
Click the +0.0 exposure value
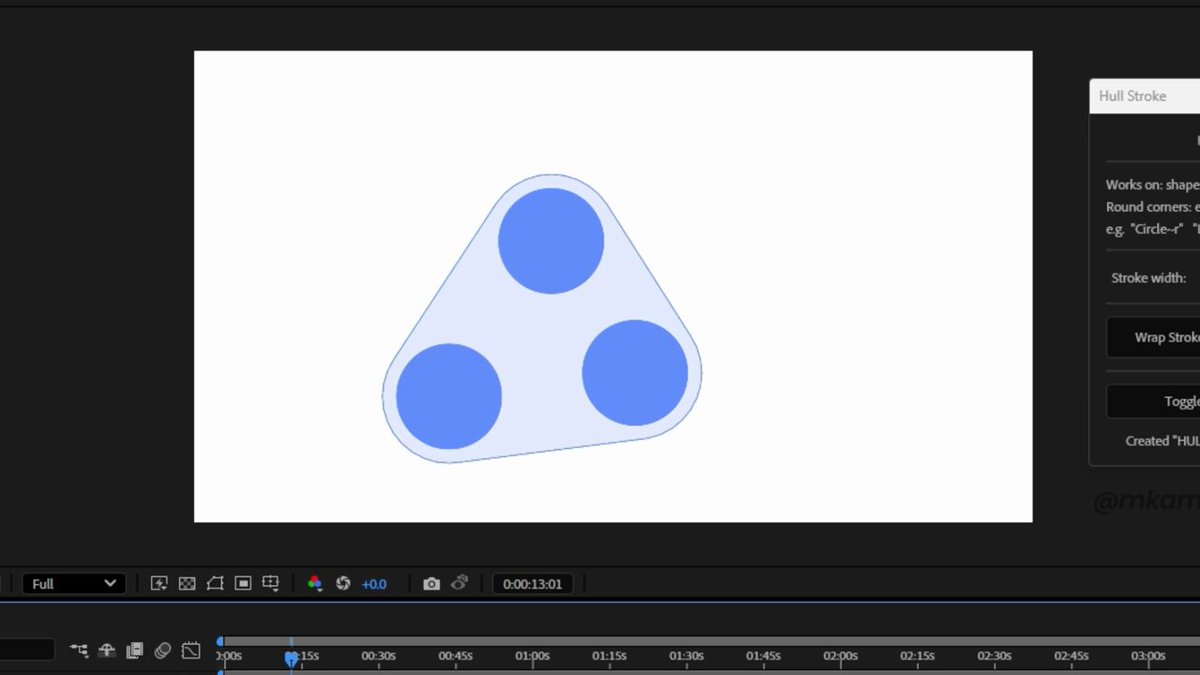pyautogui.click(x=374, y=584)
